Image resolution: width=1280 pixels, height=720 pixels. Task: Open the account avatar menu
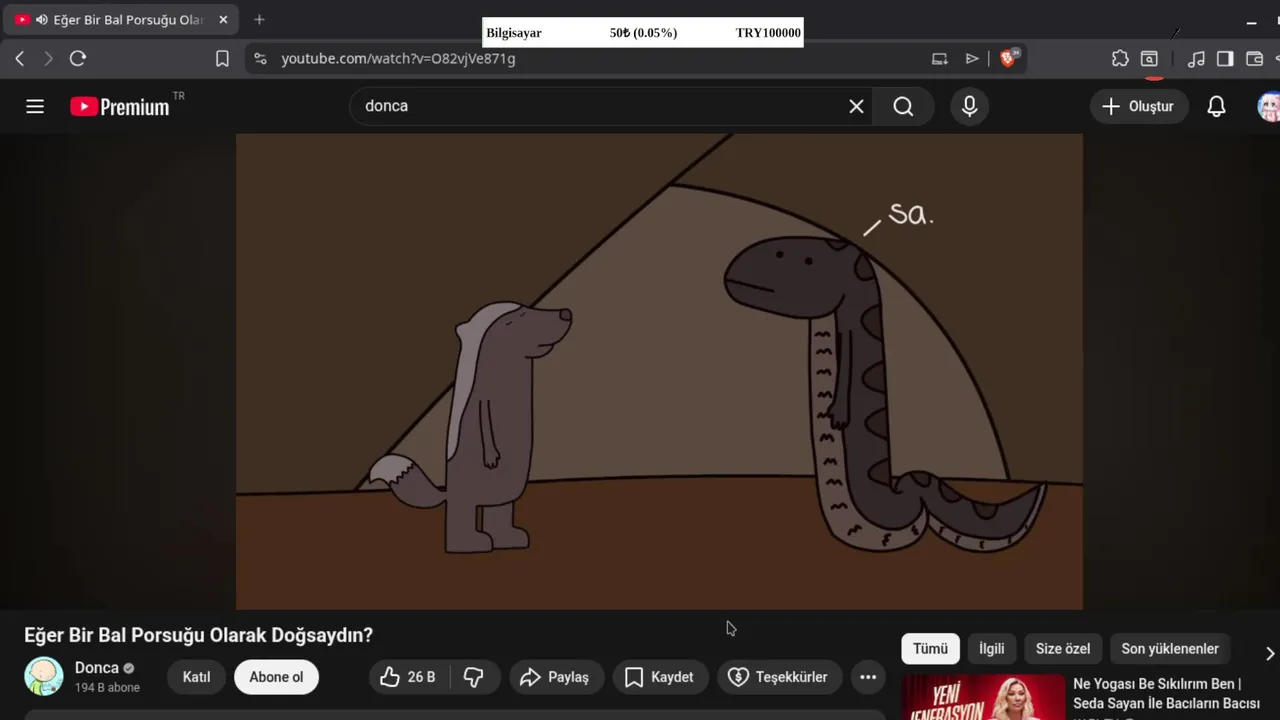[x=1268, y=106]
